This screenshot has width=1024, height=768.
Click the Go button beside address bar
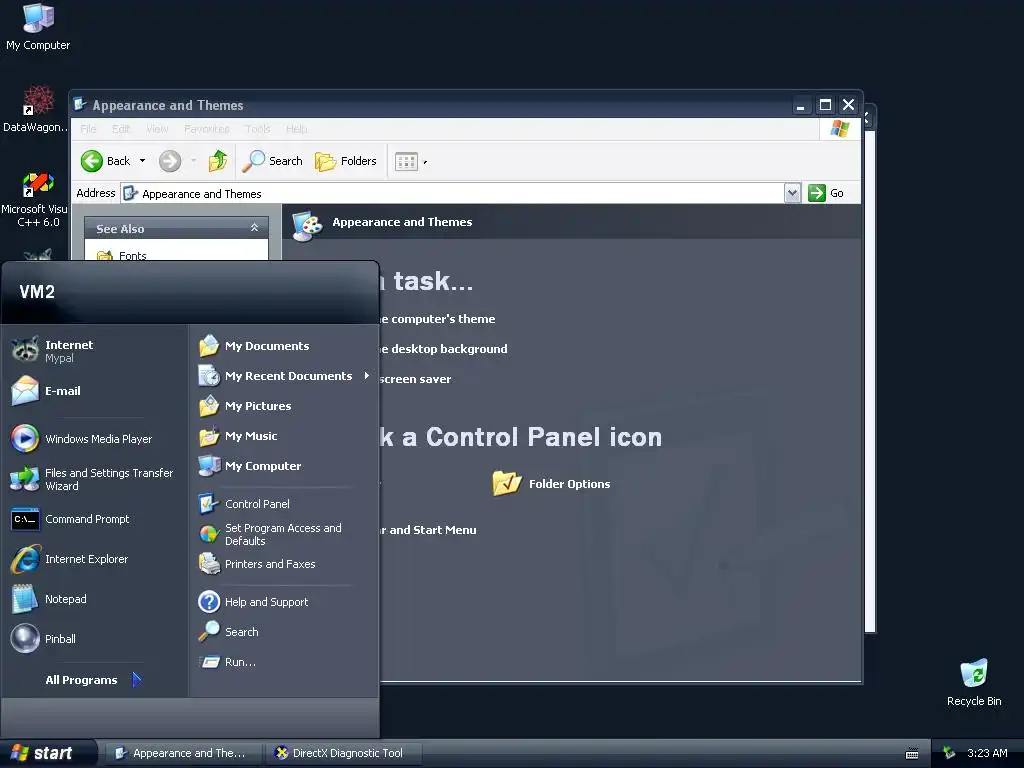point(826,193)
